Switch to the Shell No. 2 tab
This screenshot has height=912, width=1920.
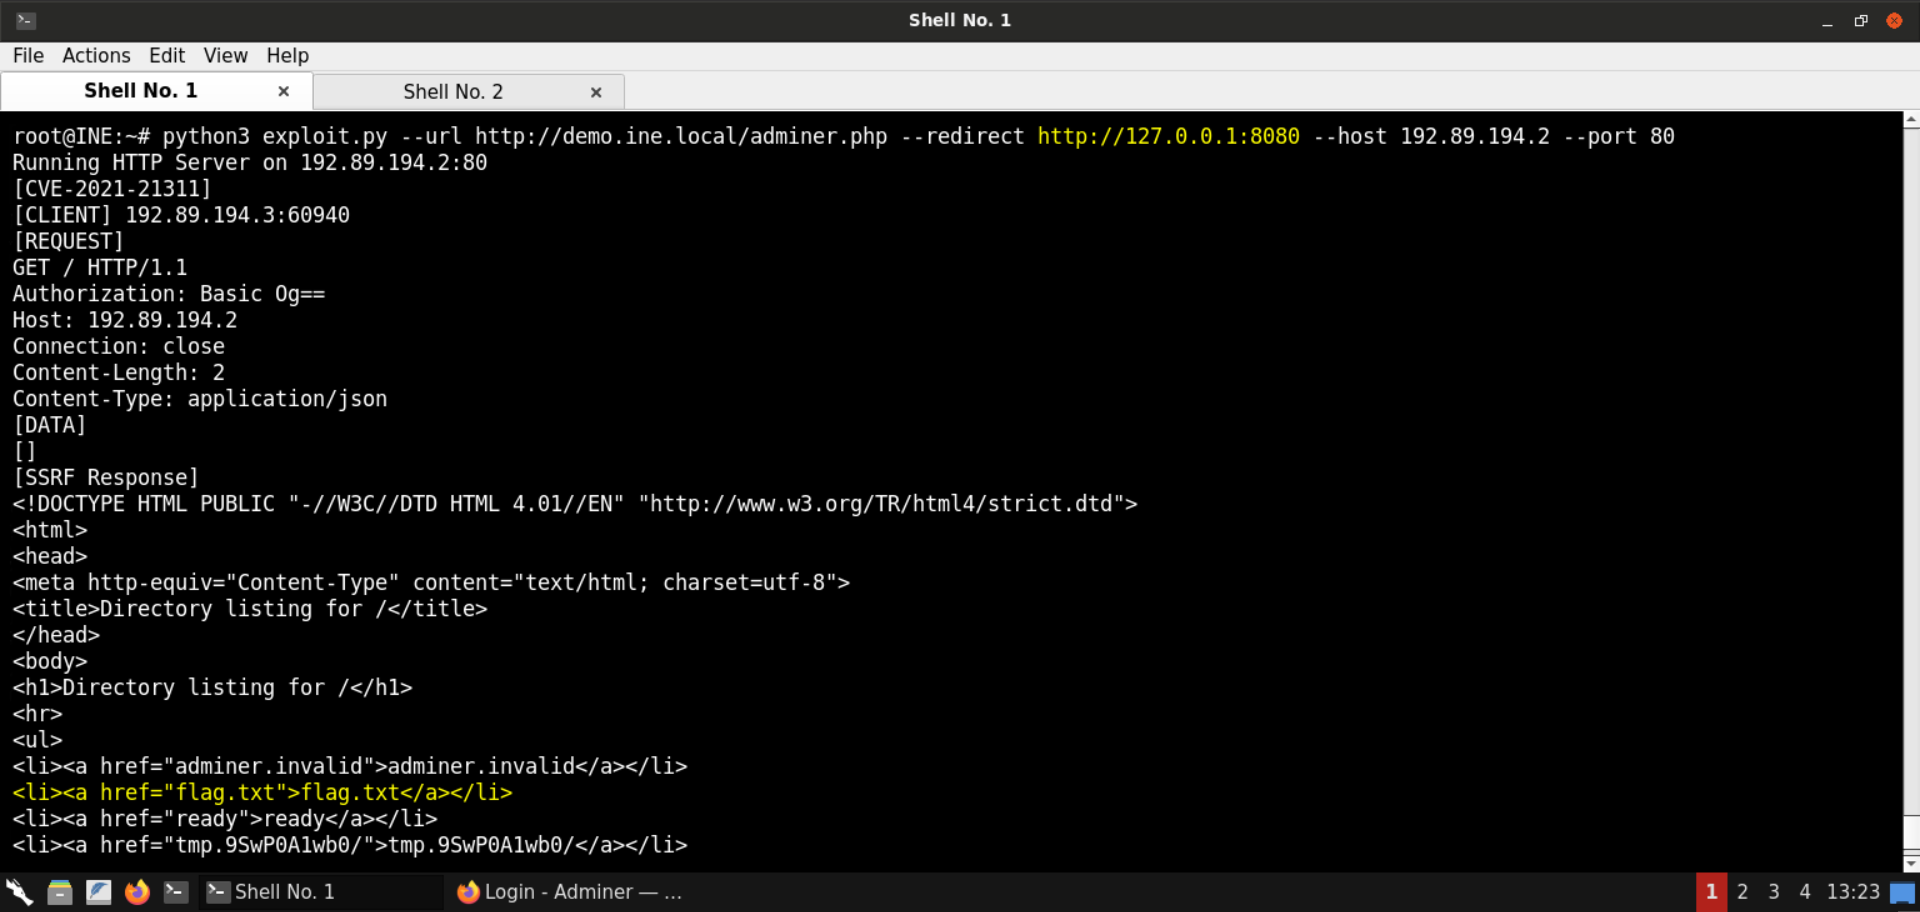click(452, 90)
